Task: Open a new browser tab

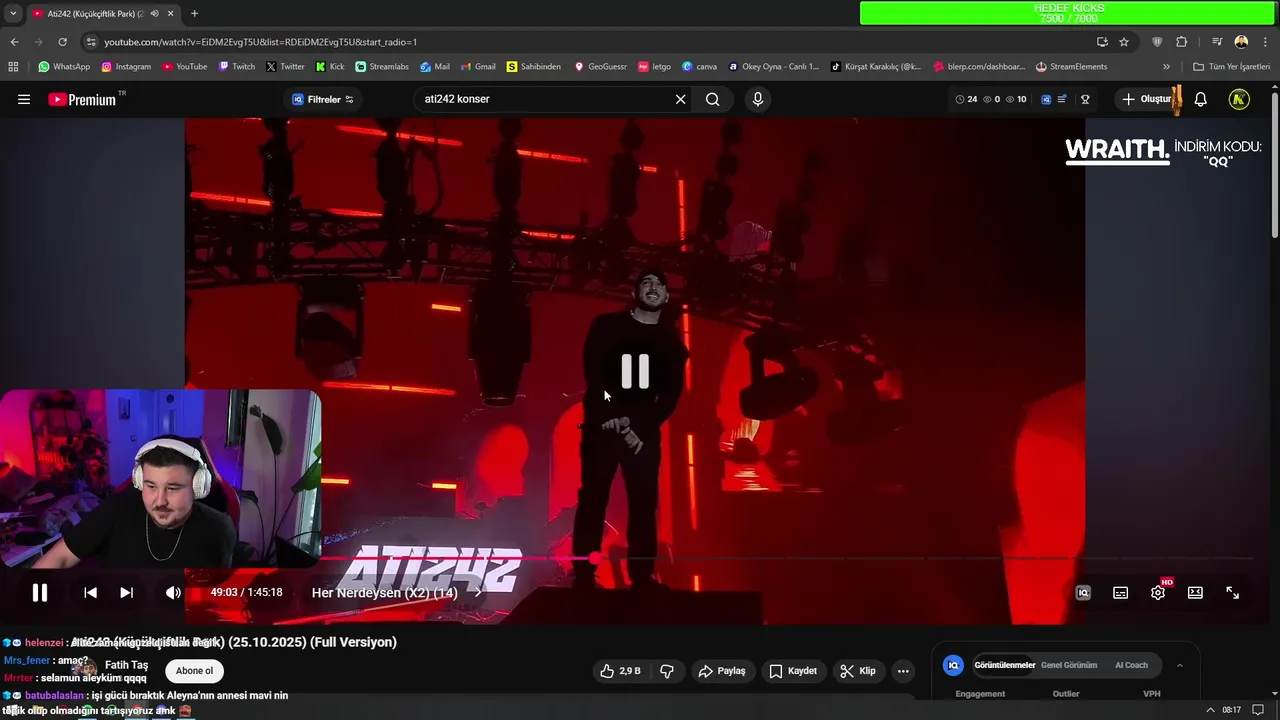Action: click(x=194, y=14)
